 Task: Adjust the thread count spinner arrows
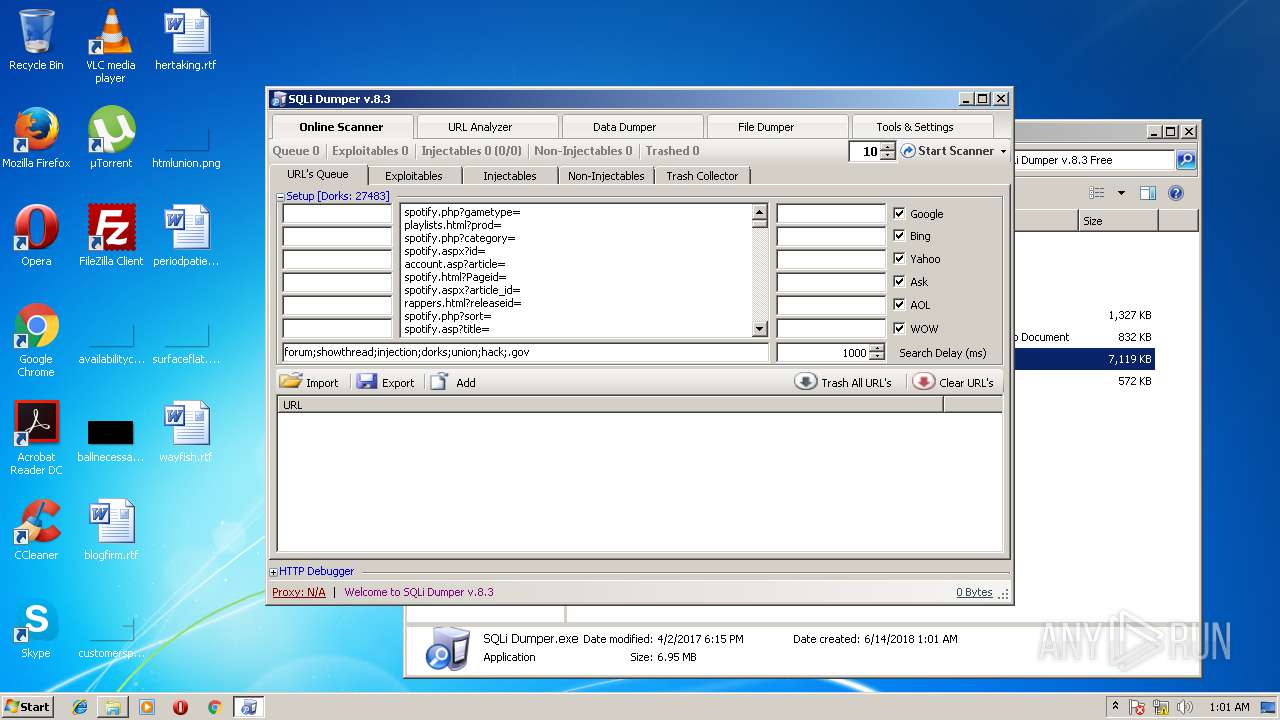pos(887,151)
